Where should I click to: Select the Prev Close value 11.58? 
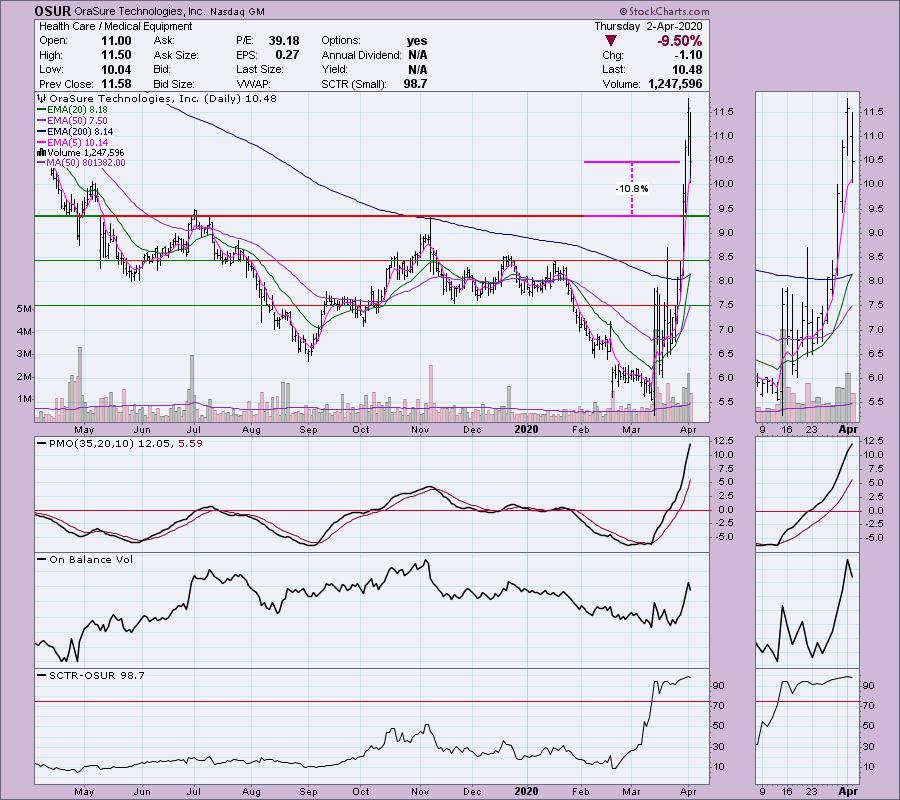117,84
